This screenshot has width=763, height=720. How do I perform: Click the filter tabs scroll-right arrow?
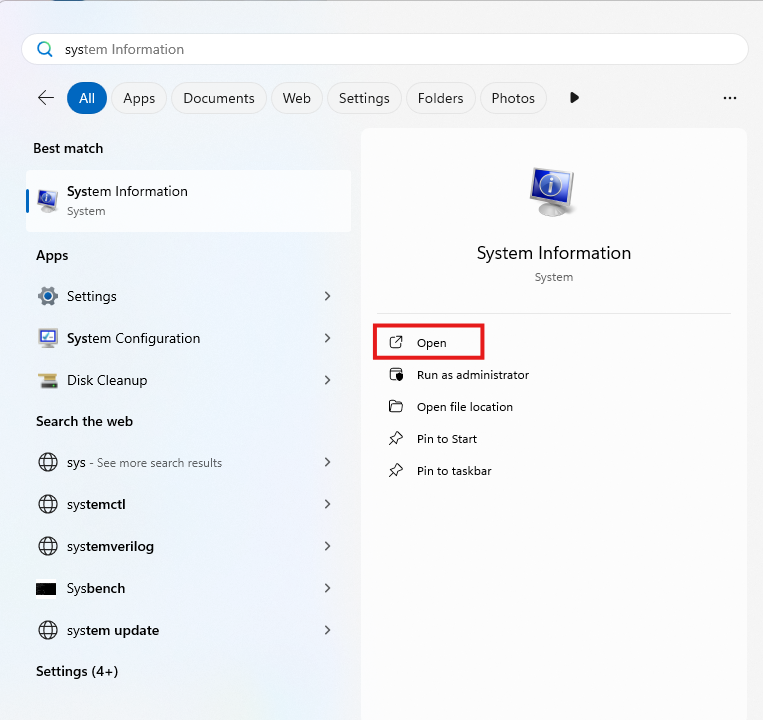(x=574, y=98)
